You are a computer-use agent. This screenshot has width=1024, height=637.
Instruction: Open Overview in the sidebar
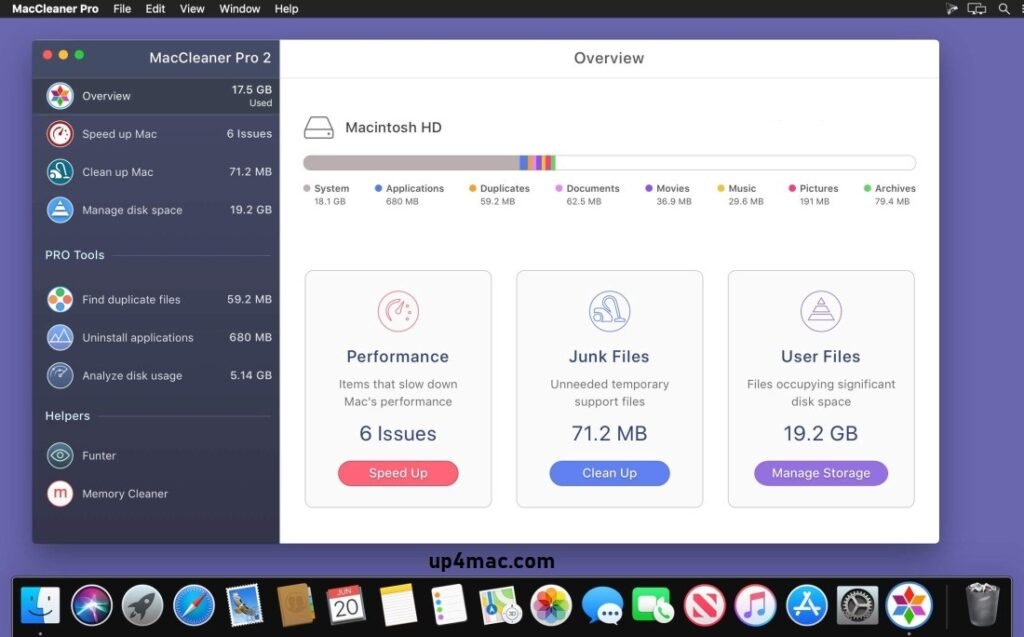coord(105,96)
